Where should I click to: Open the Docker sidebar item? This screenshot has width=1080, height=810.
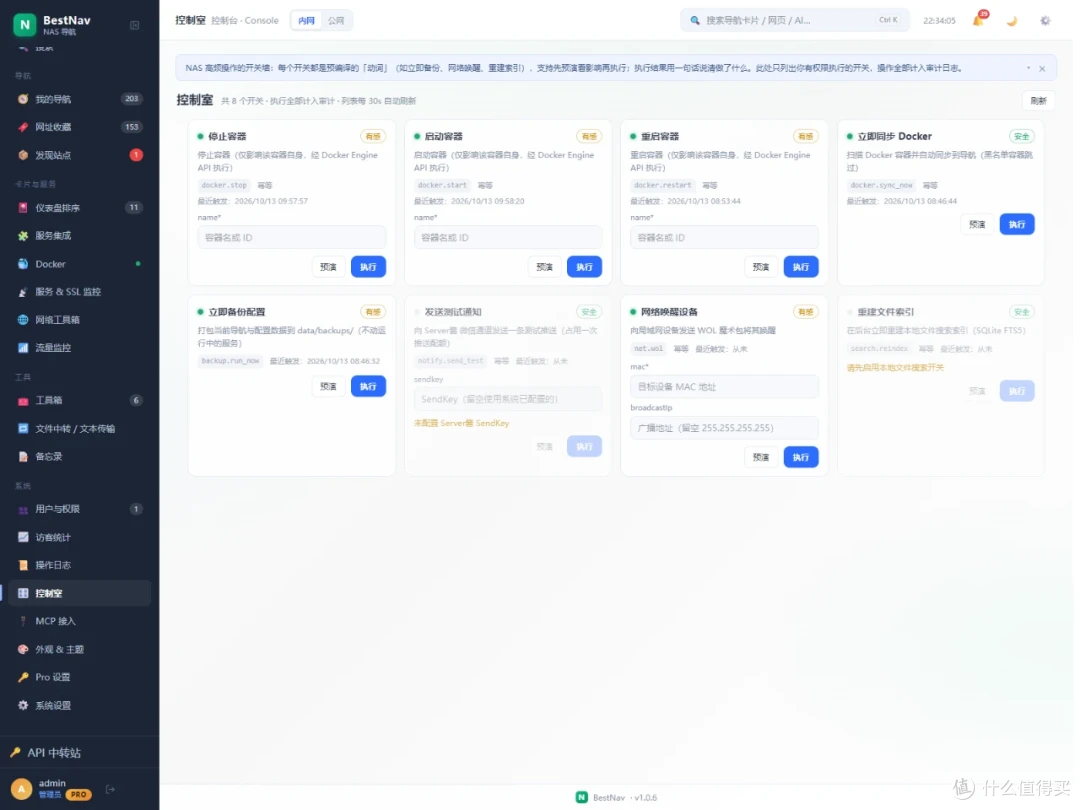(x=80, y=264)
